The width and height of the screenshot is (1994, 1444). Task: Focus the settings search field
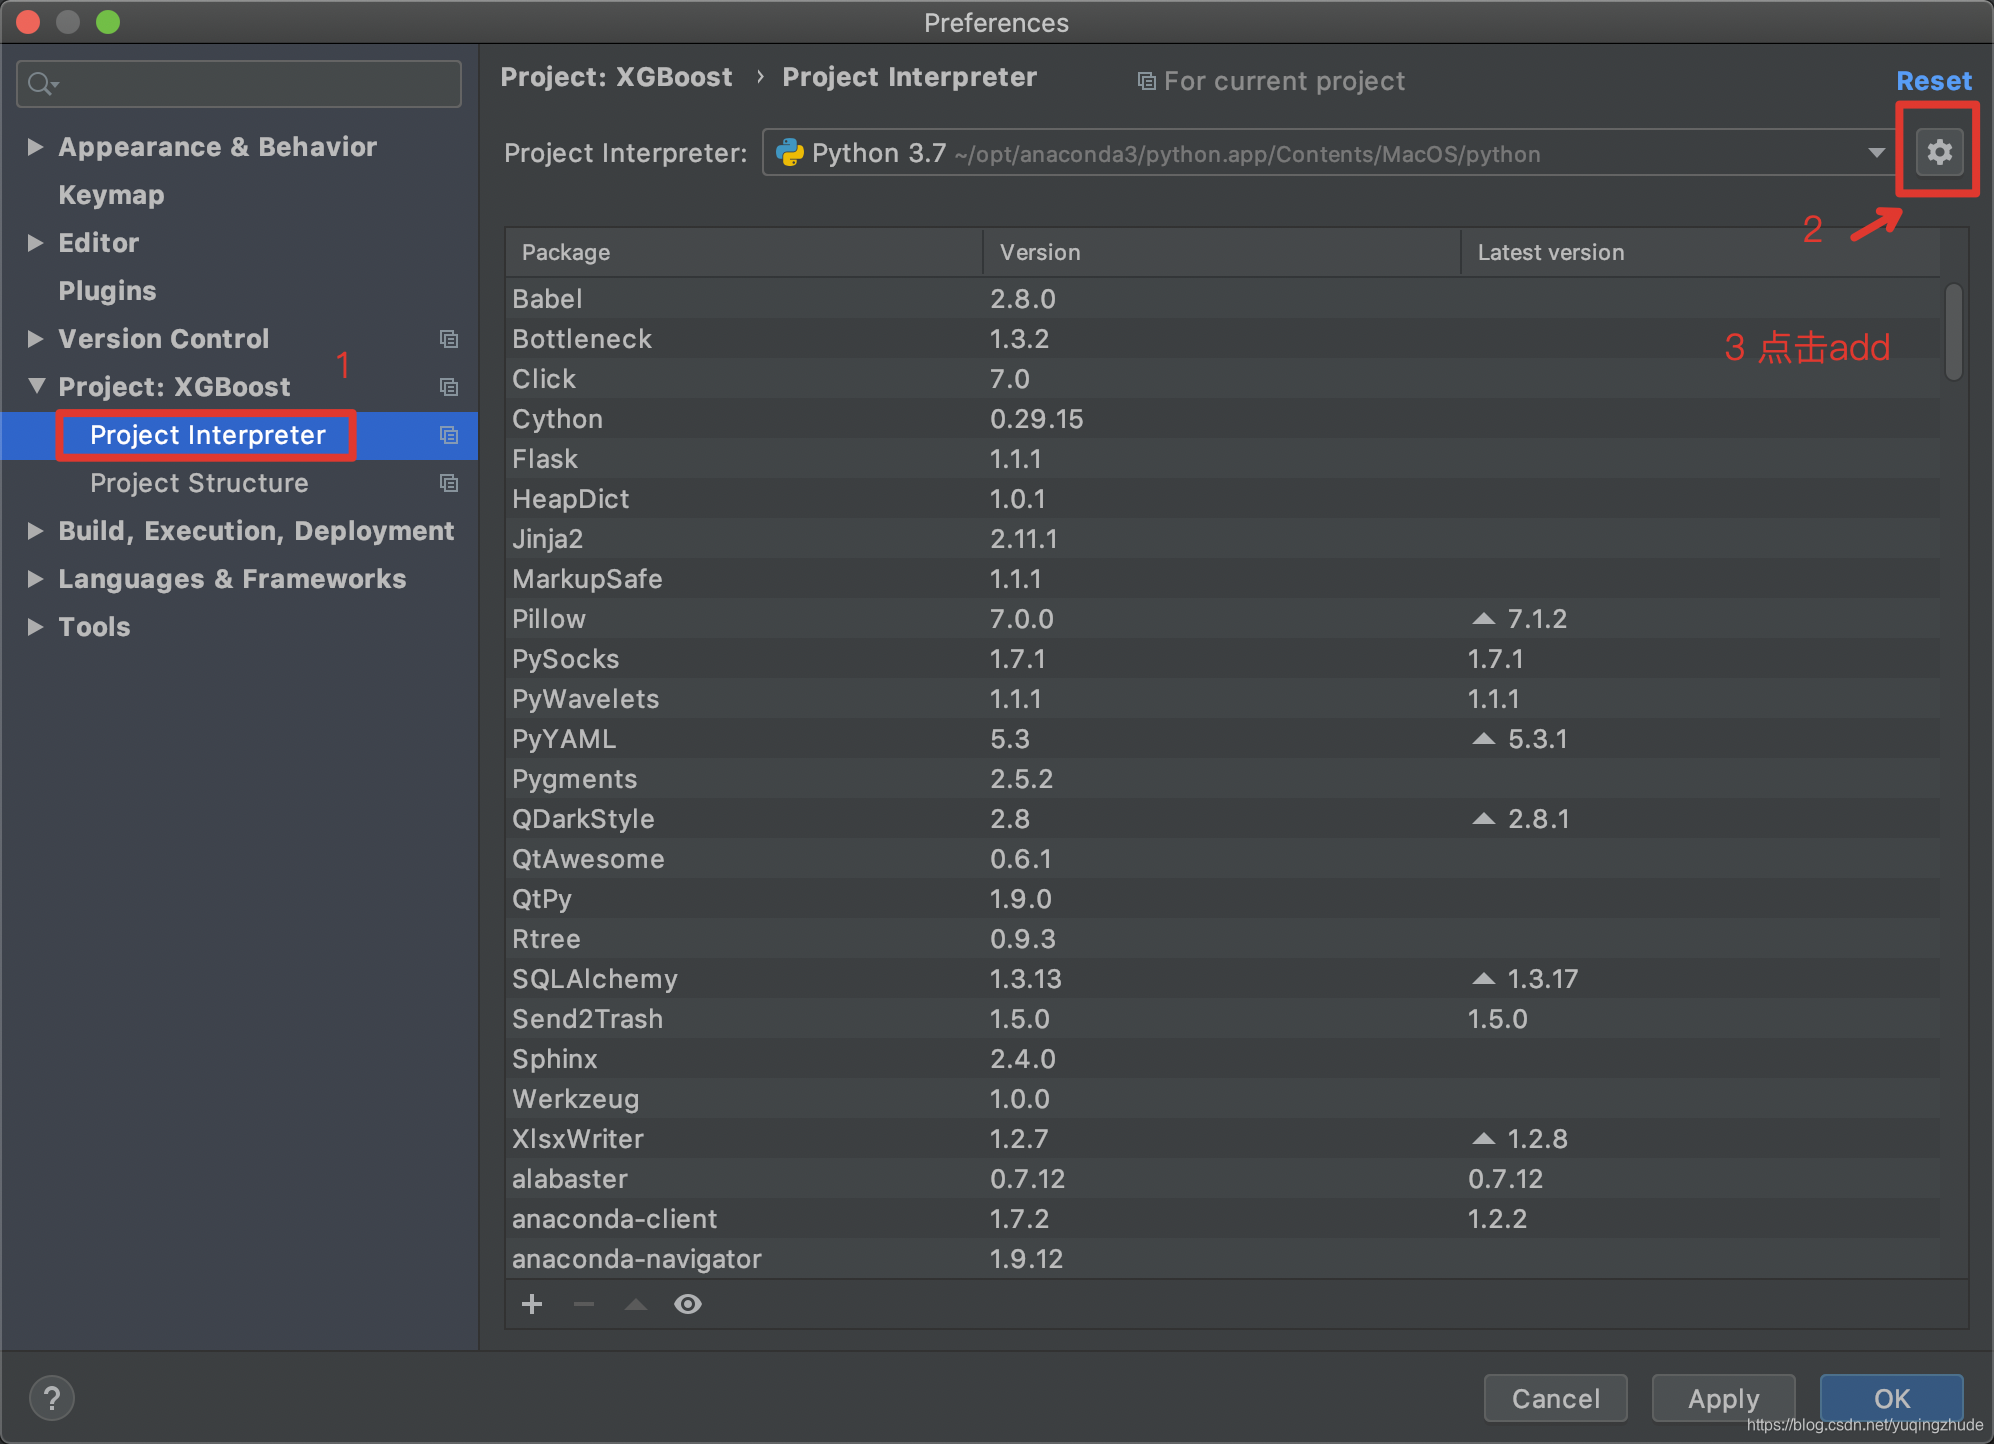[x=239, y=84]
